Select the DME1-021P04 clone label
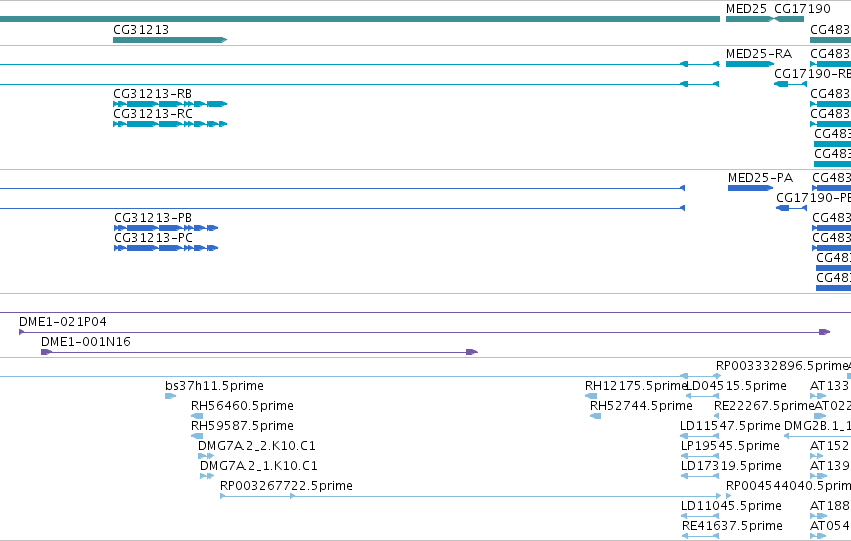 coord(63,322)
